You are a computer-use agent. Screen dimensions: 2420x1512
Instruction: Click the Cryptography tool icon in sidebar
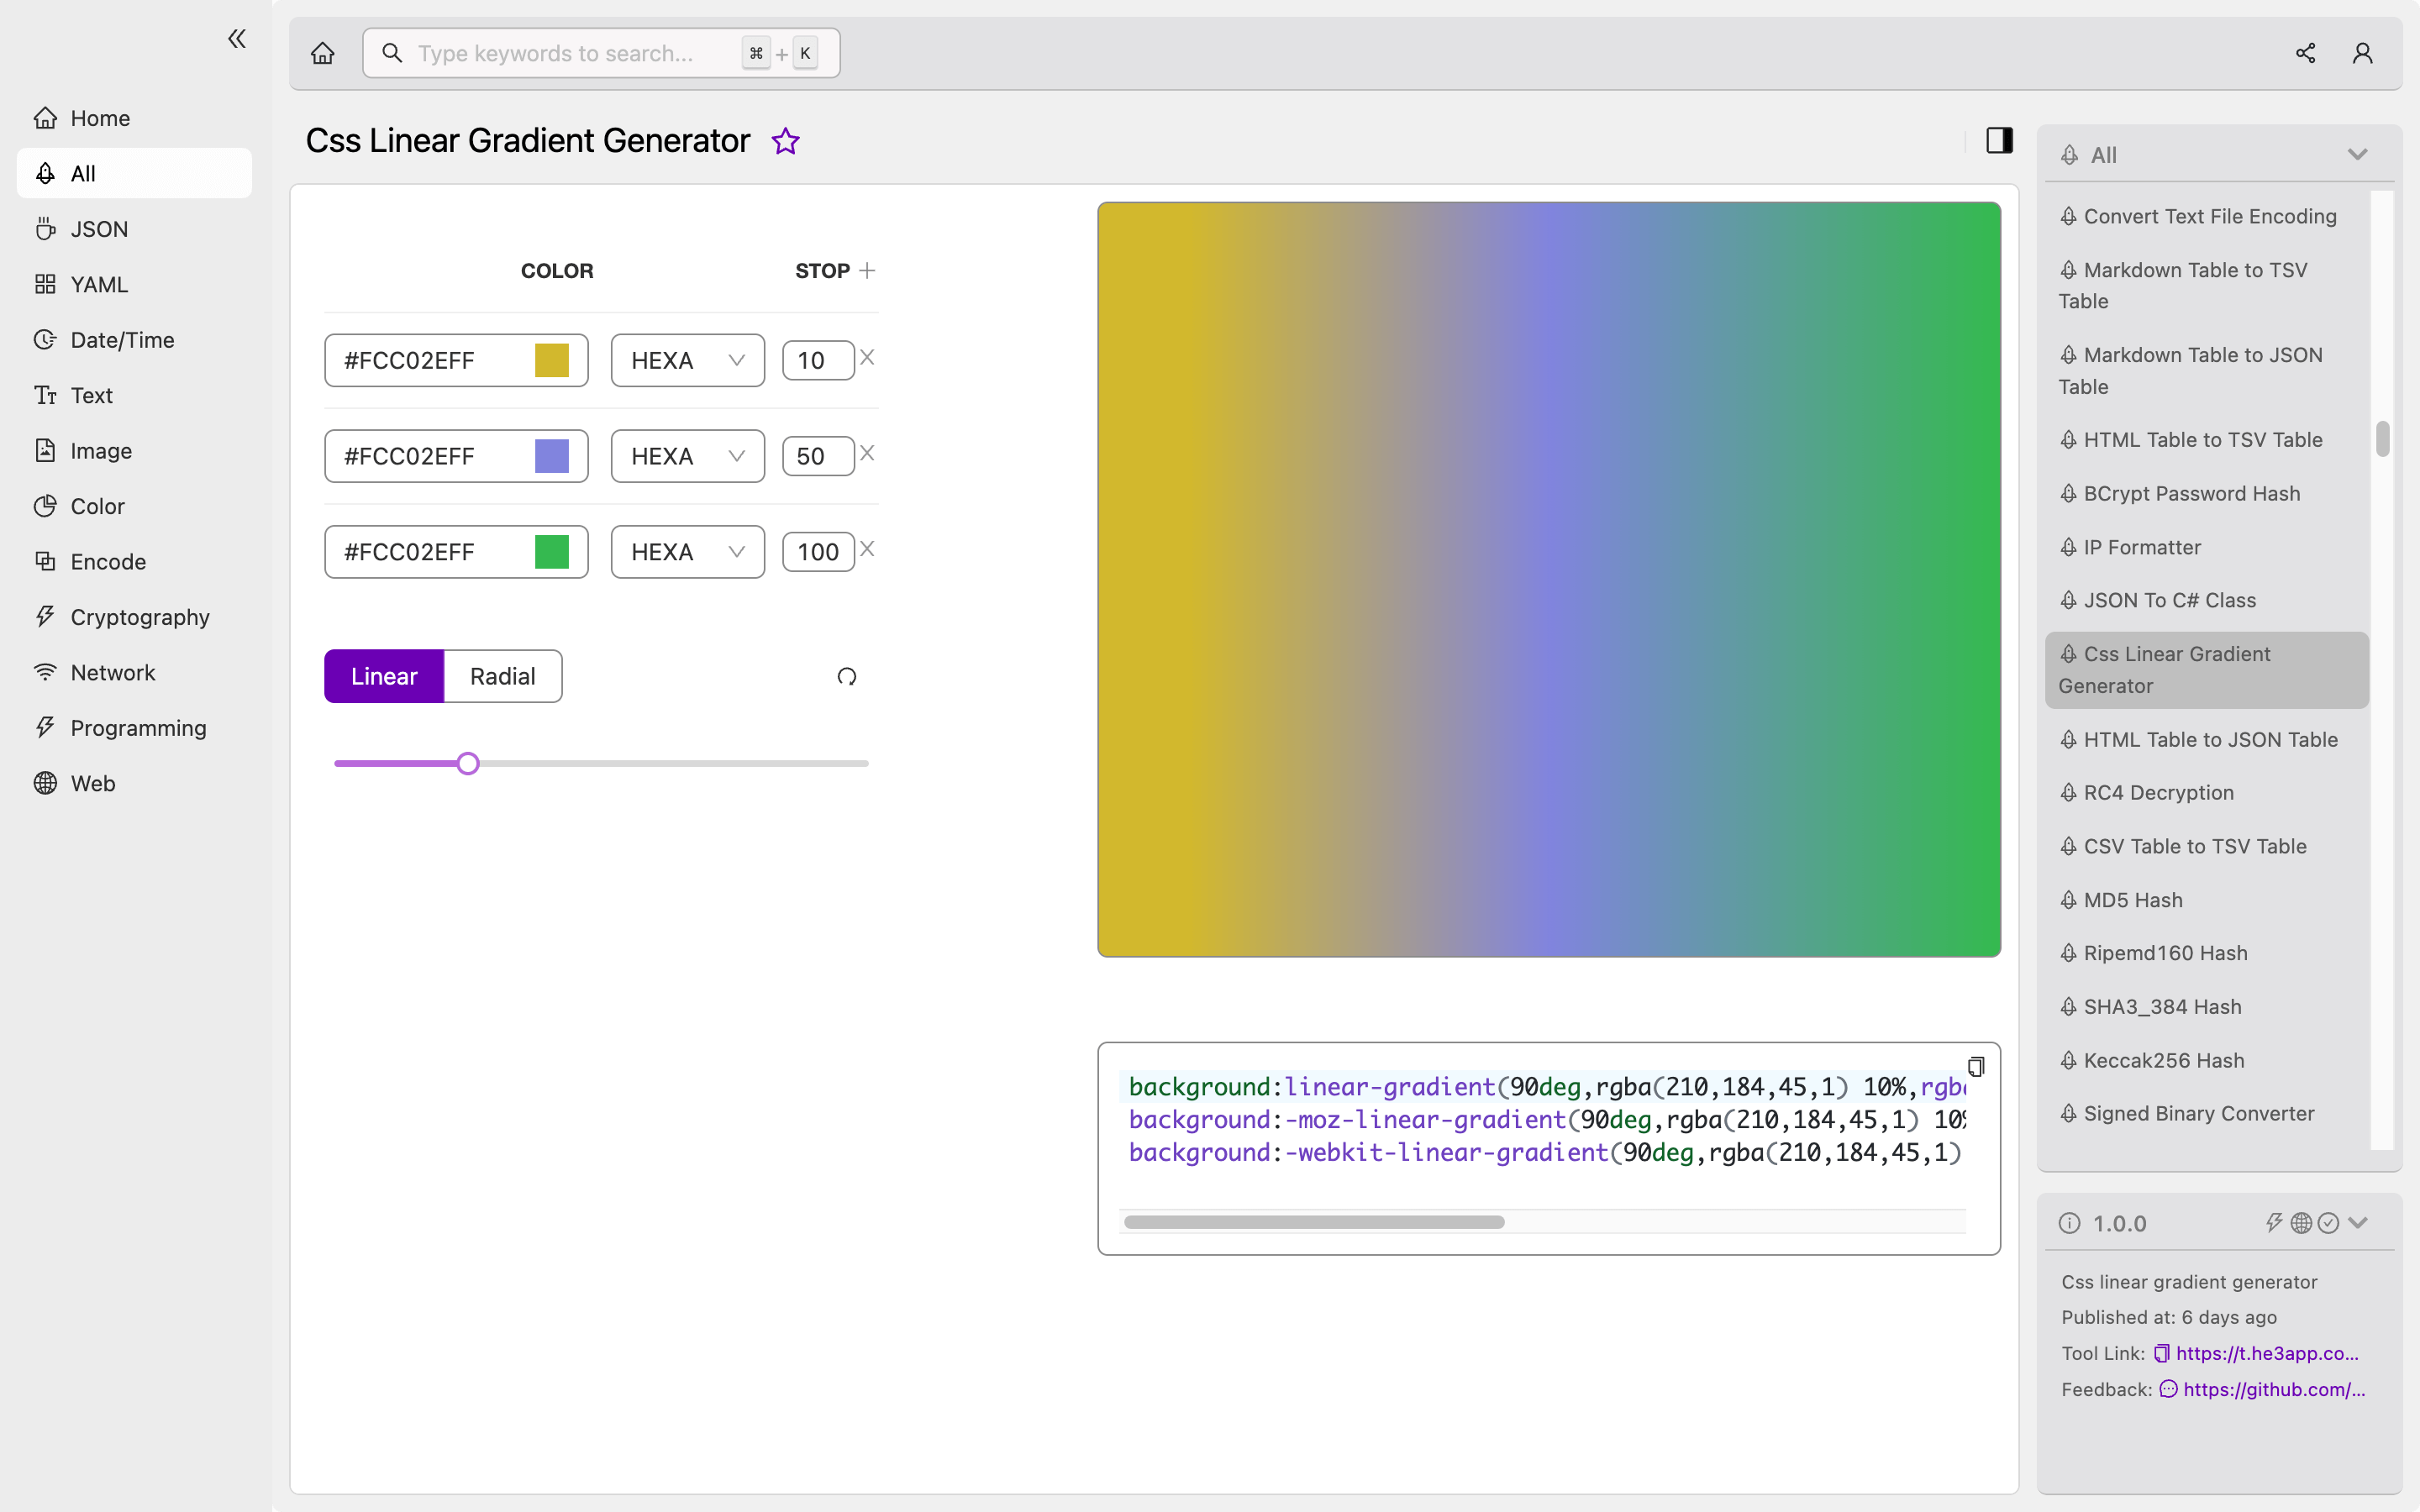click(x=44, y=617)
